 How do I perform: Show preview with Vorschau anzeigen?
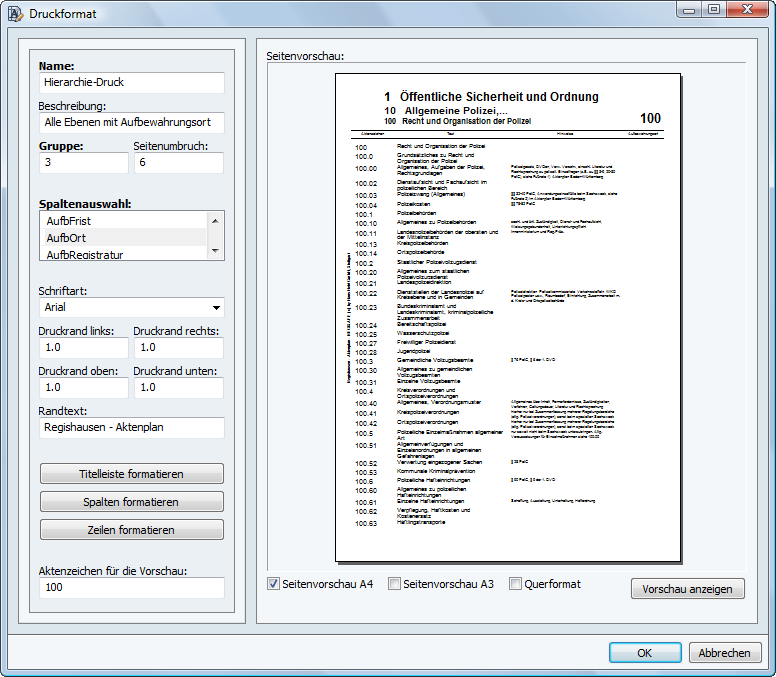point(687,588)
